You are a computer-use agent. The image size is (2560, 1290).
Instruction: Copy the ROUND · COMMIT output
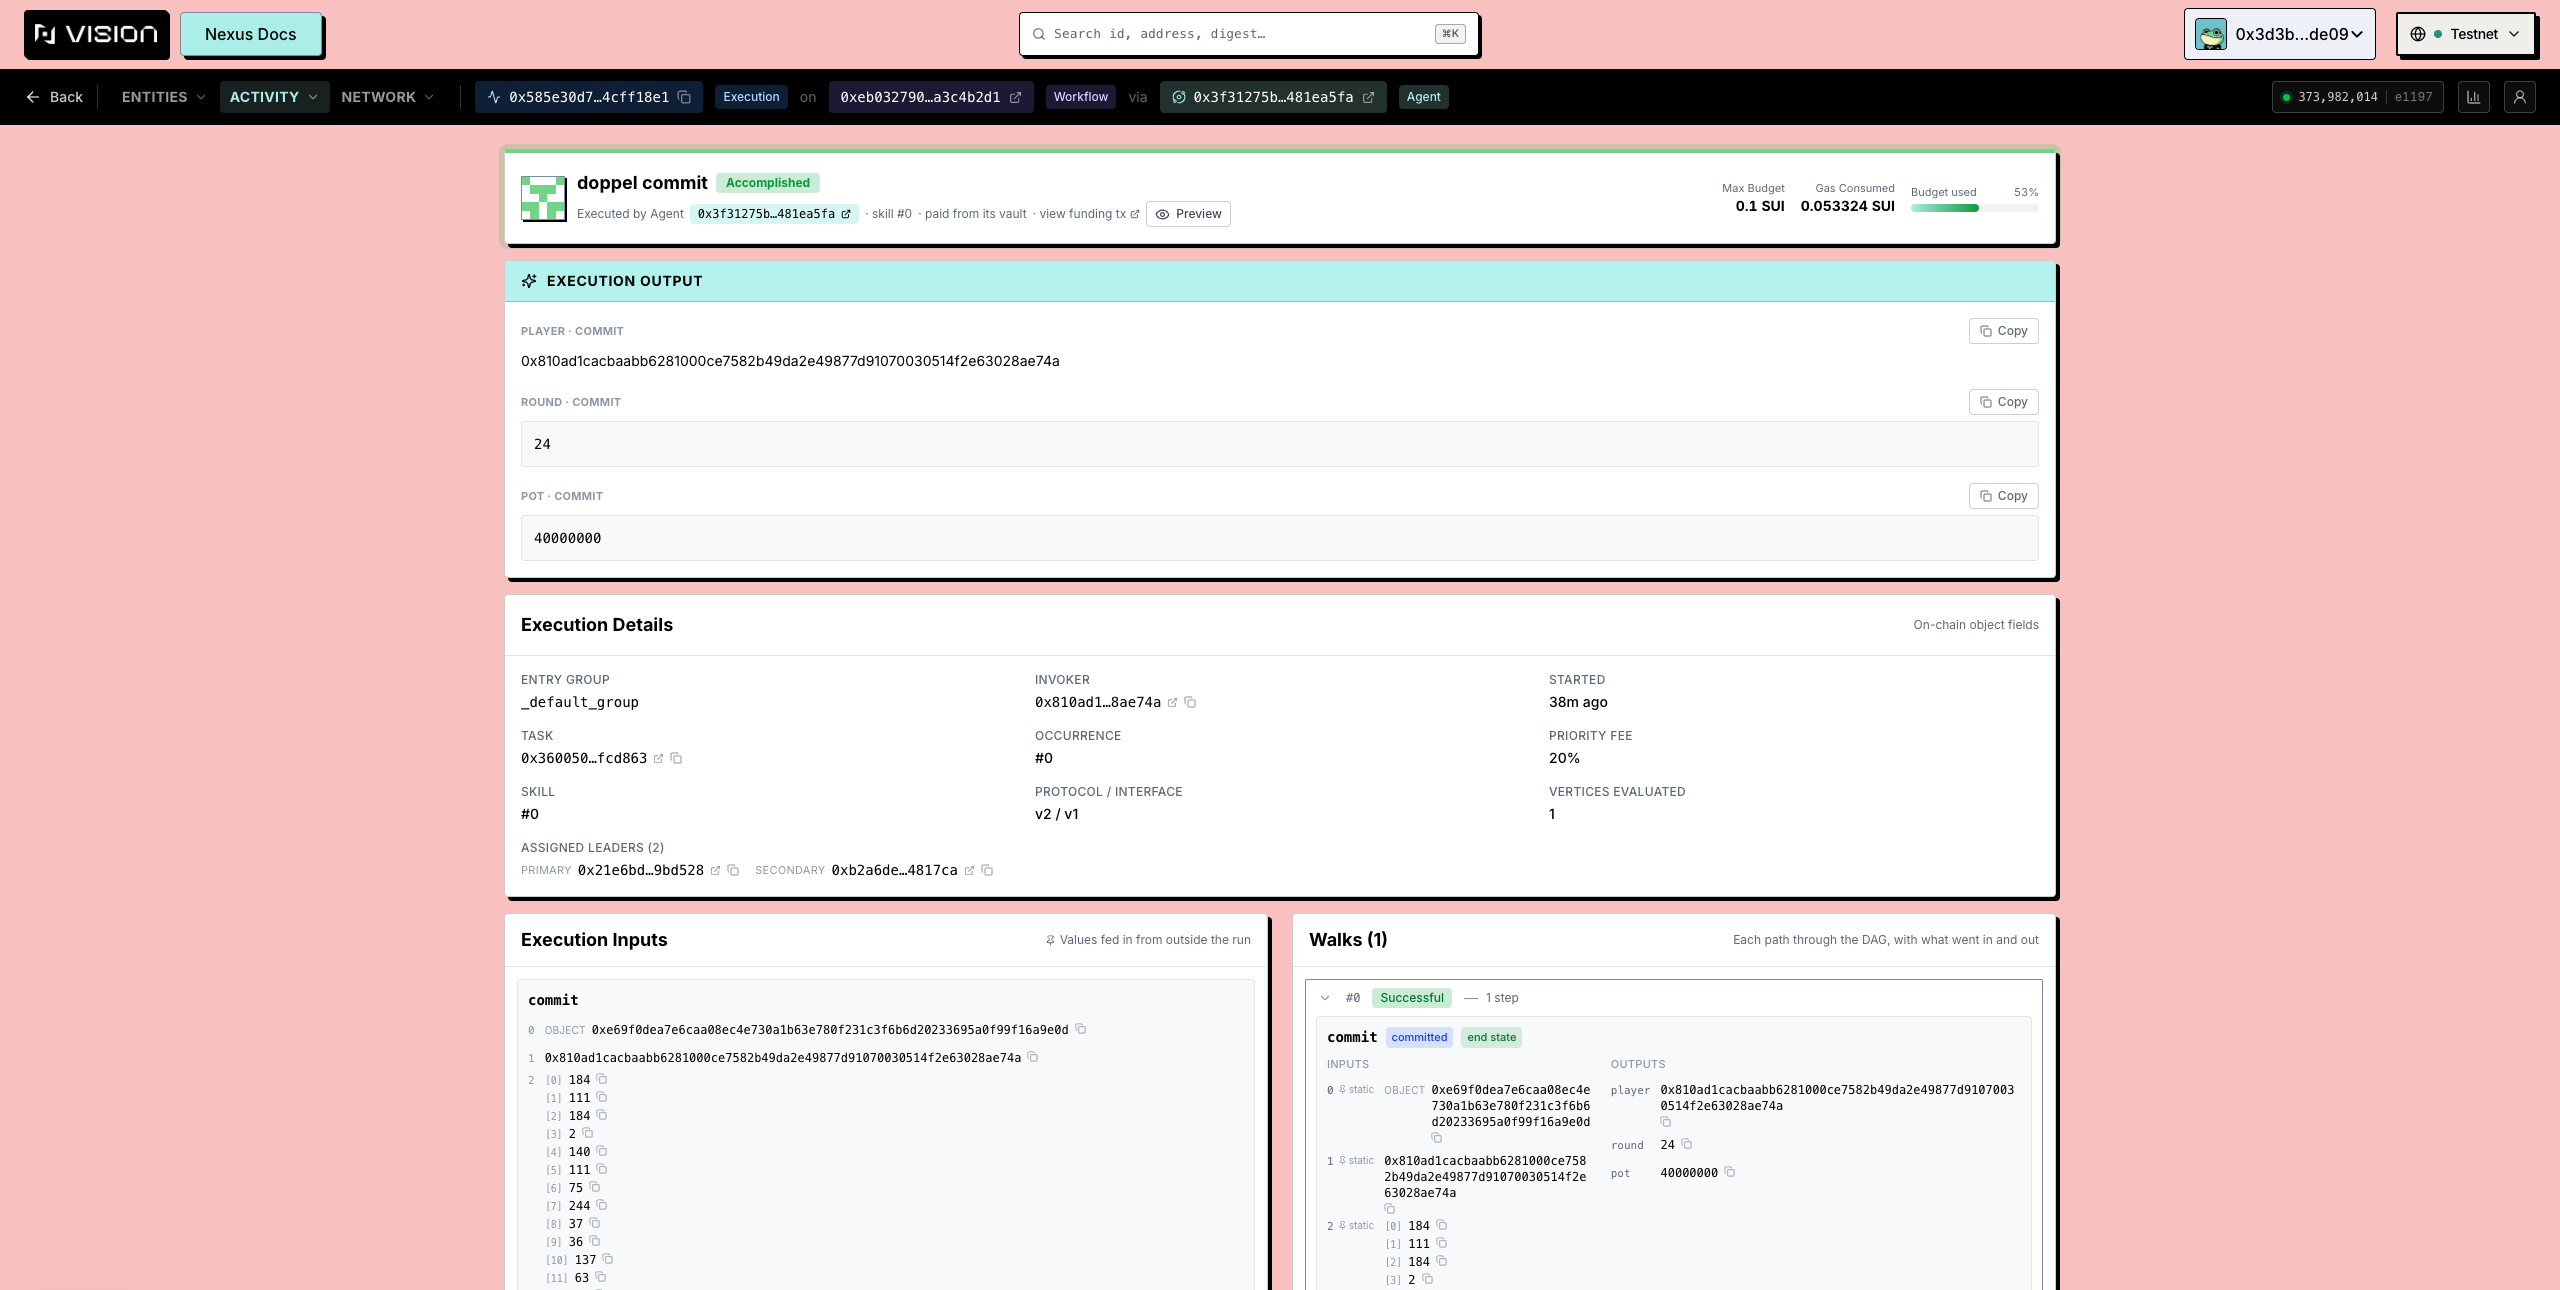(2003, 402)
